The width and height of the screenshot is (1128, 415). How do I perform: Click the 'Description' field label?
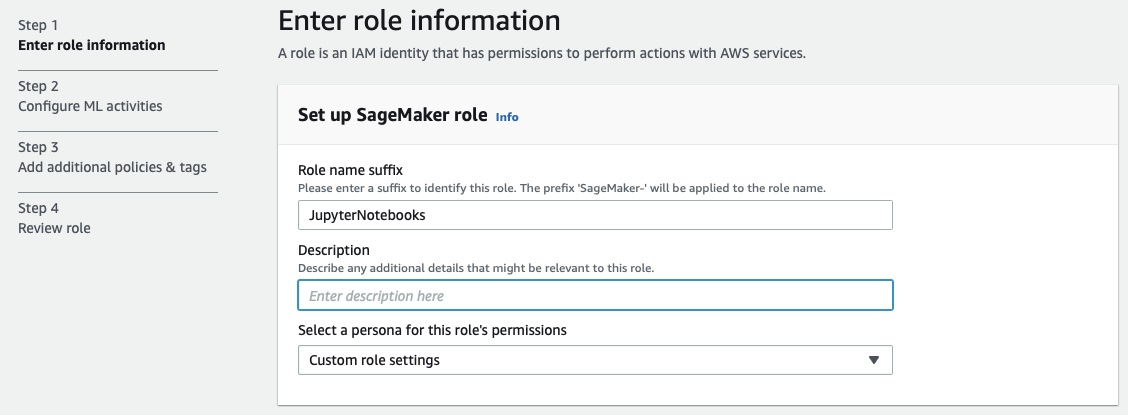pyautogui.click(x=334, y=250)
